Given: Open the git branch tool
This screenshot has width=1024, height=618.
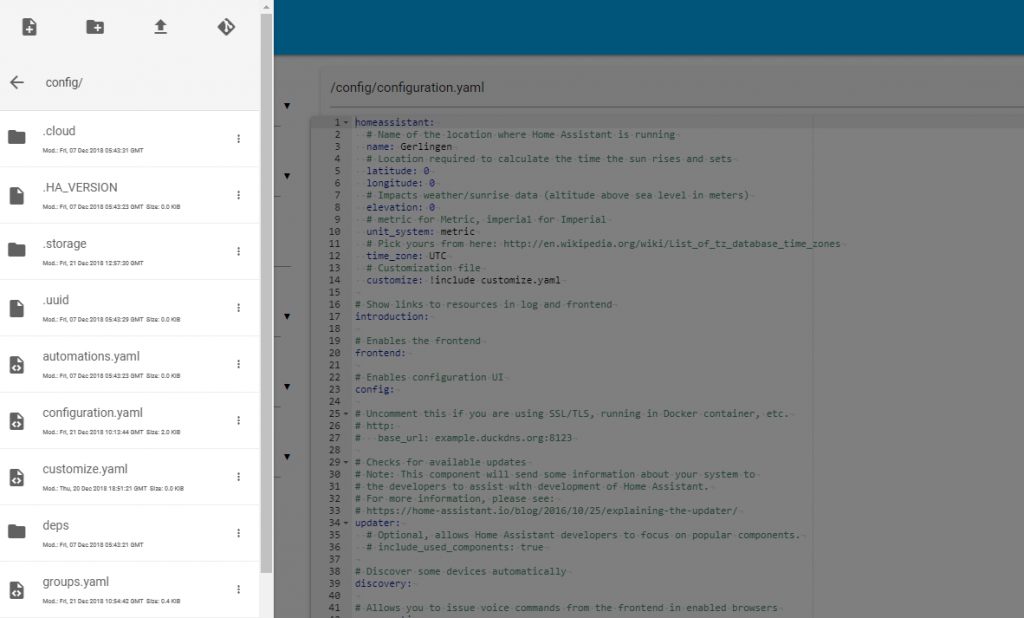Looking at the screenshot, I should (x=226, y=27).
